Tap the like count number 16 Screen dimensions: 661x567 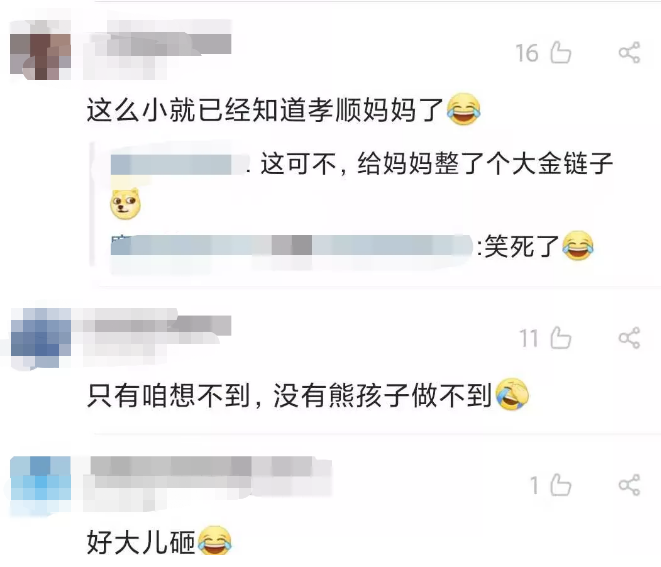(527, 53)
